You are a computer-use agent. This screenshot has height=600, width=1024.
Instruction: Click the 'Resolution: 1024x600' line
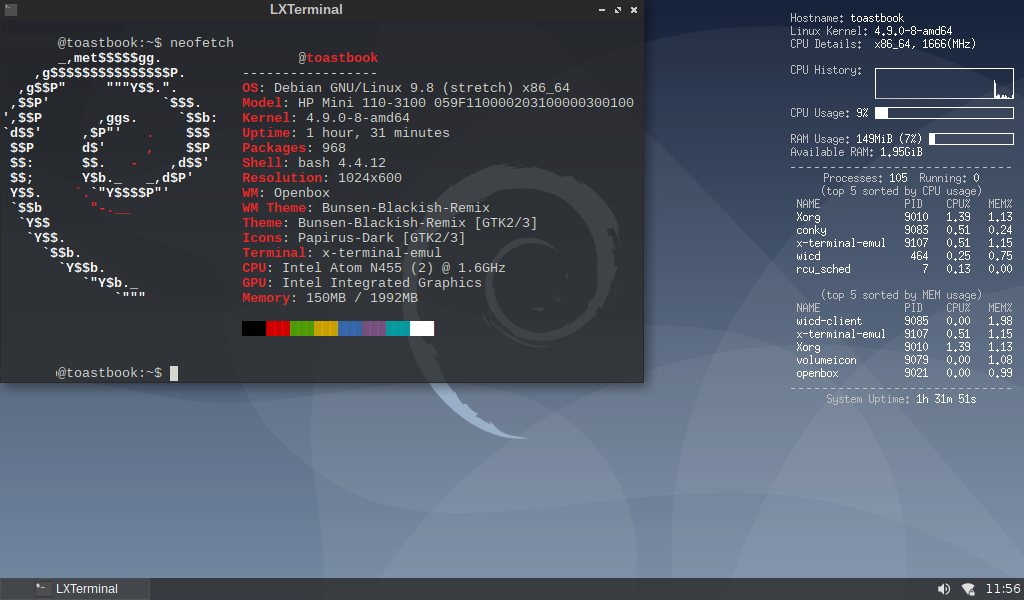click(x=322, y=178)
